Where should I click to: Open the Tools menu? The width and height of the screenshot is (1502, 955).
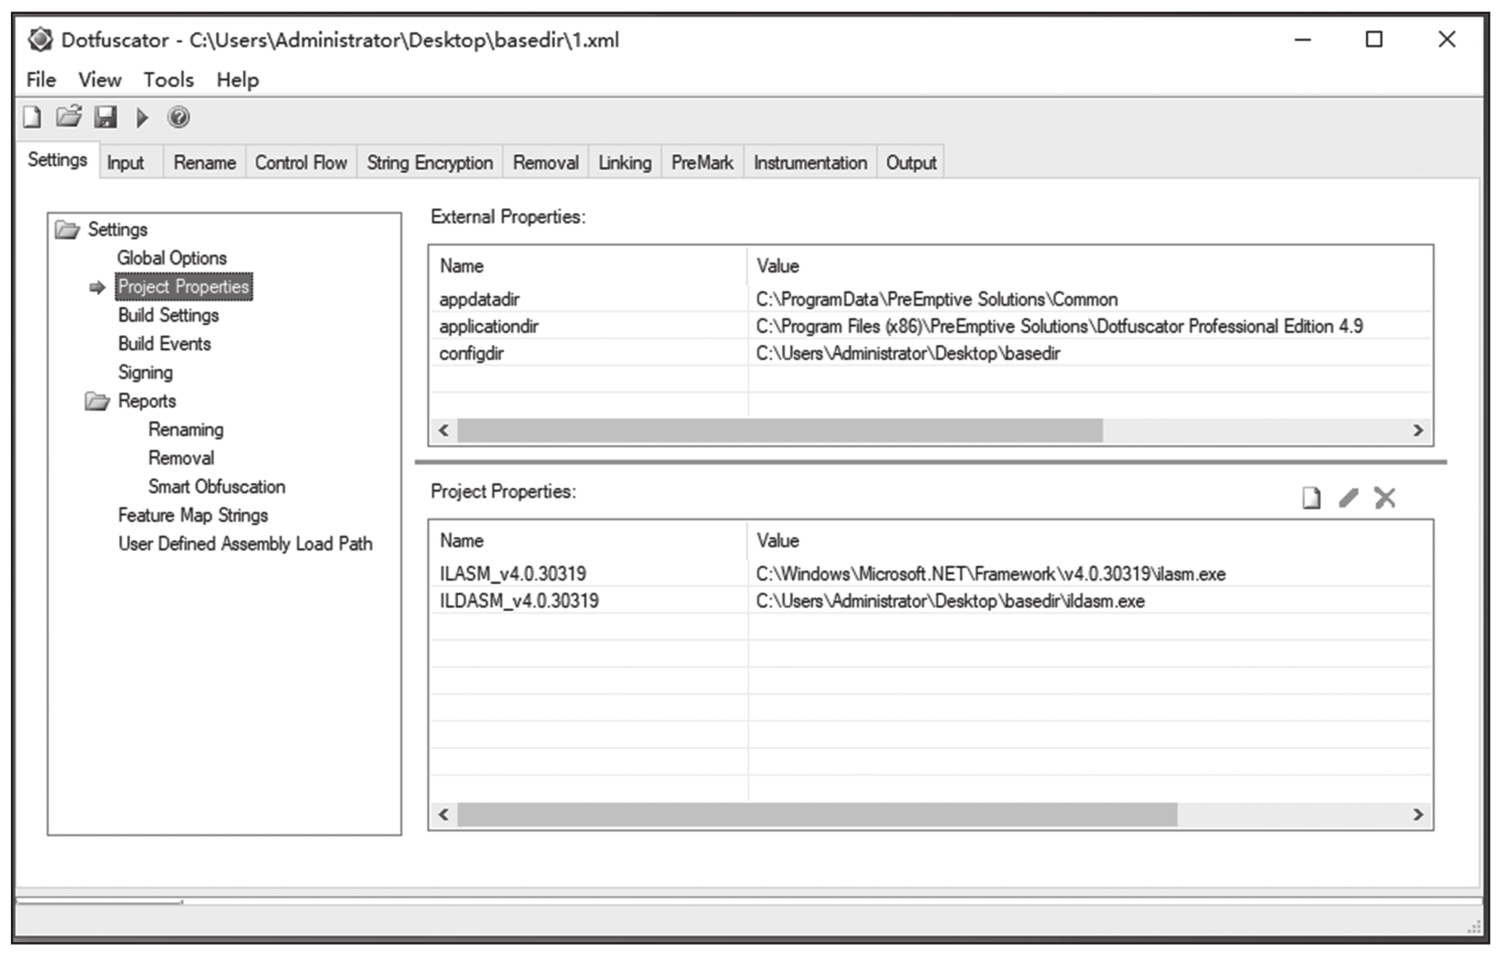point(168,80)
